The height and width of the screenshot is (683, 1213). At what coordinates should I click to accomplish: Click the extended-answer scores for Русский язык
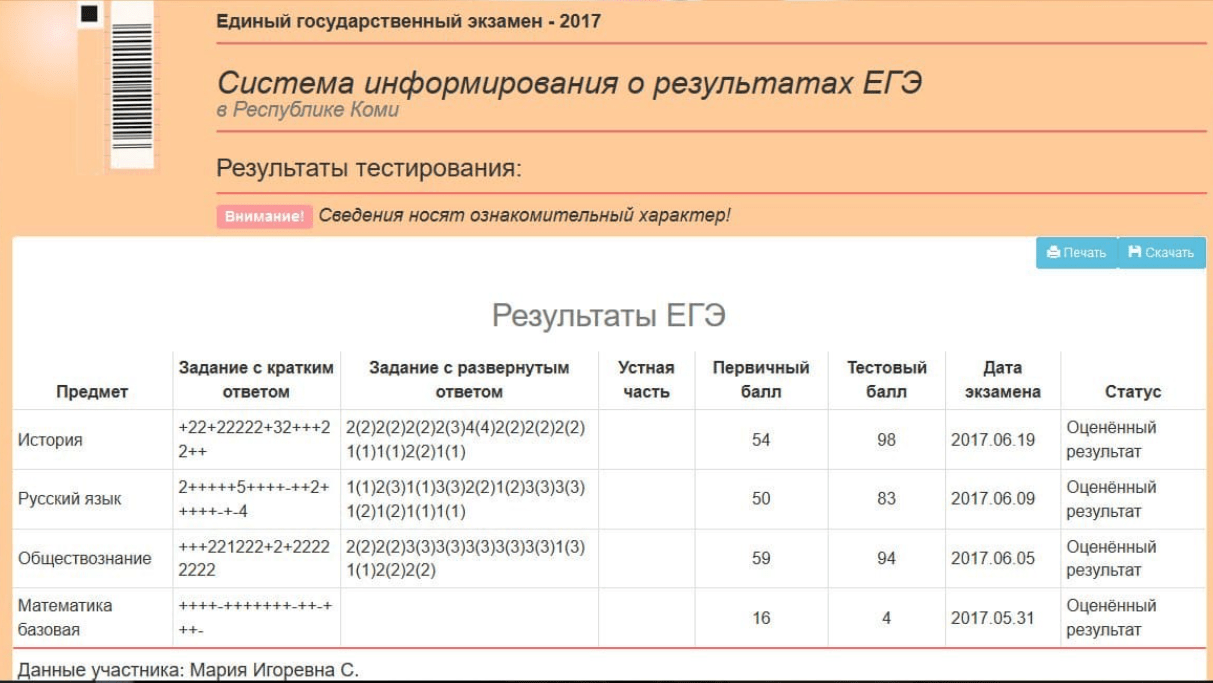(x=466, y=499)
